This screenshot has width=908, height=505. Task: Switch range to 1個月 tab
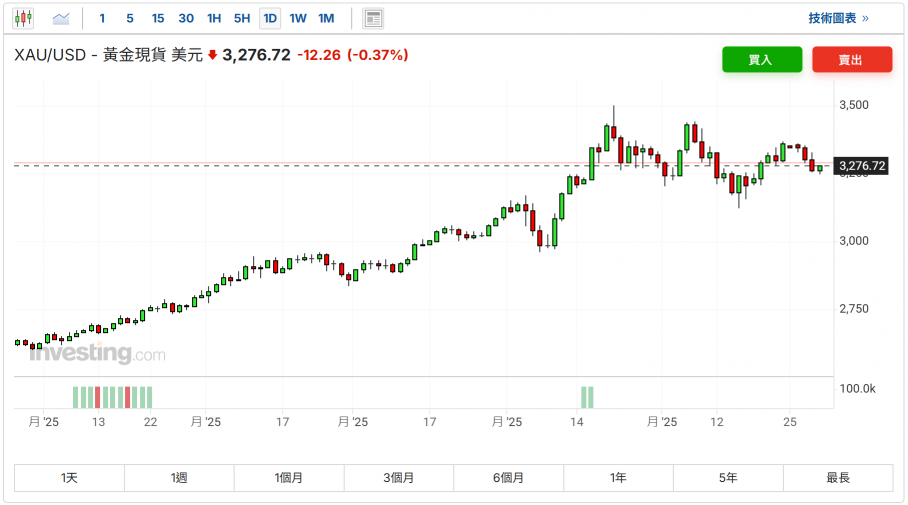(289, 478)
